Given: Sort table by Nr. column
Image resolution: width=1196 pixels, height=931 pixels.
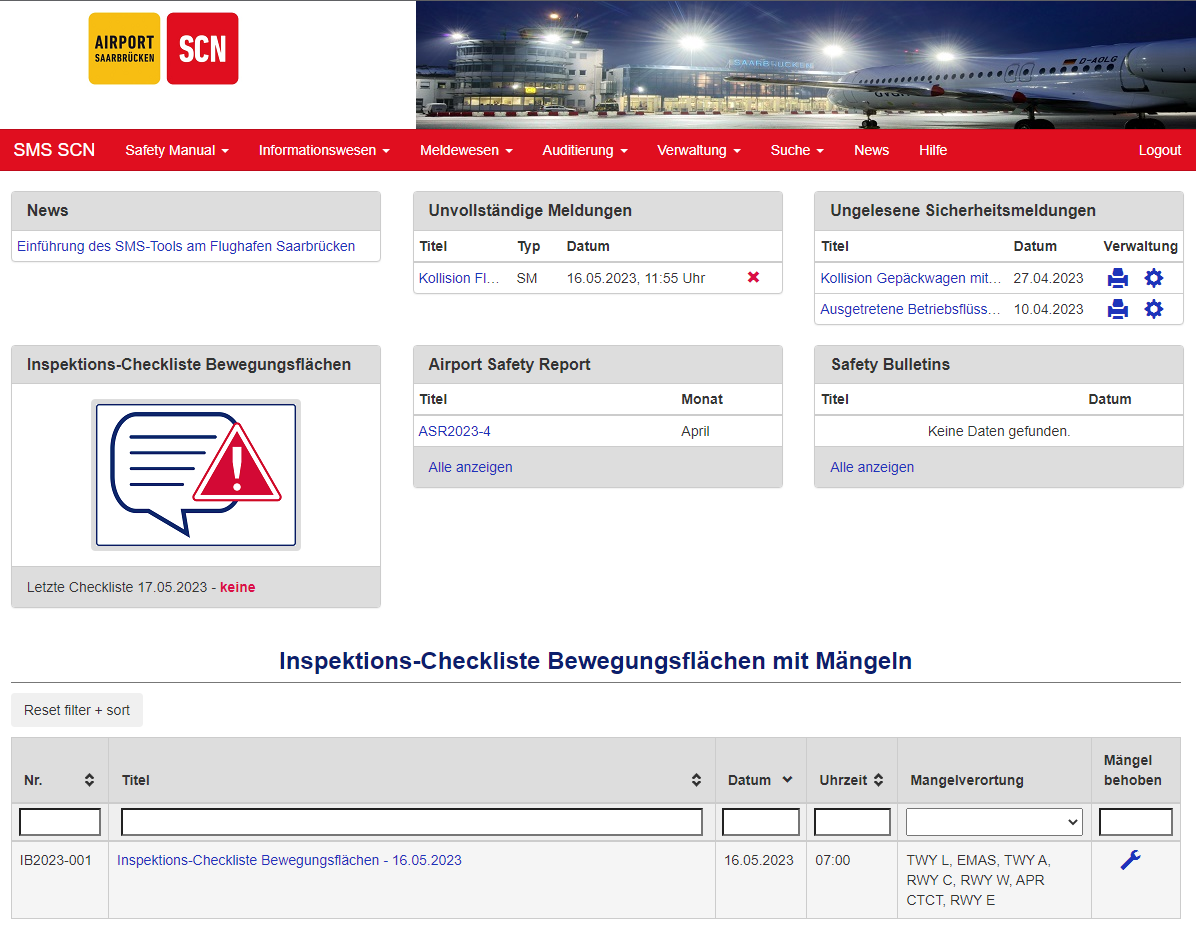Looking at the screenshot, I should (89, 780).
